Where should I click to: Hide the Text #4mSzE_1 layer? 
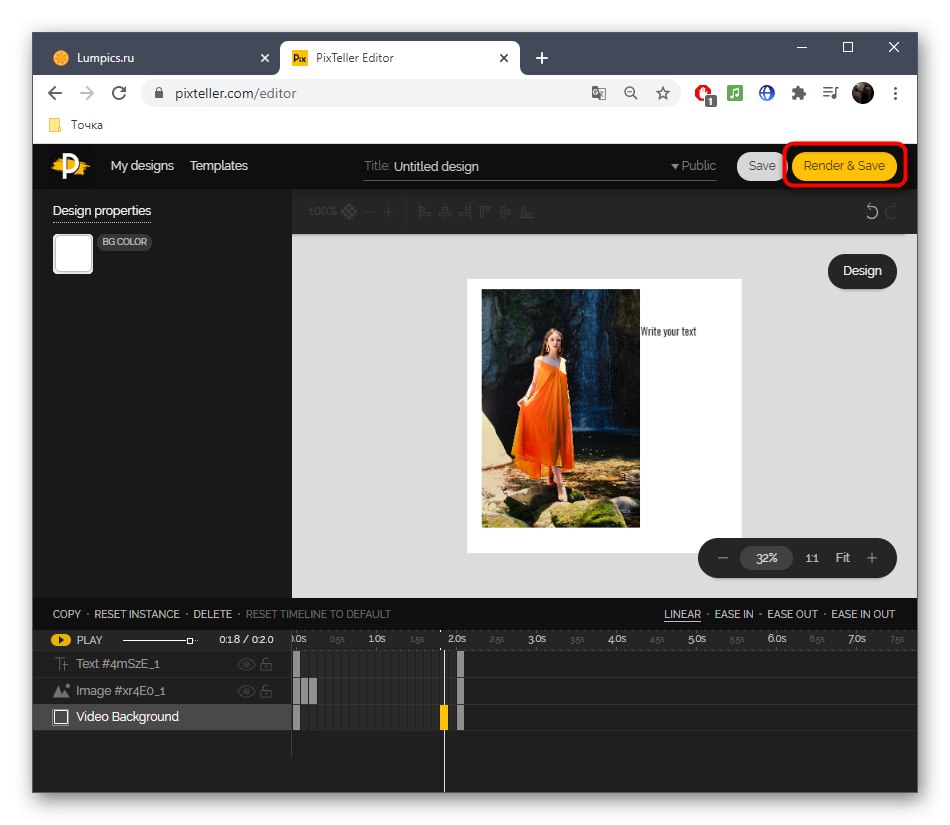(x=245, y=663)
